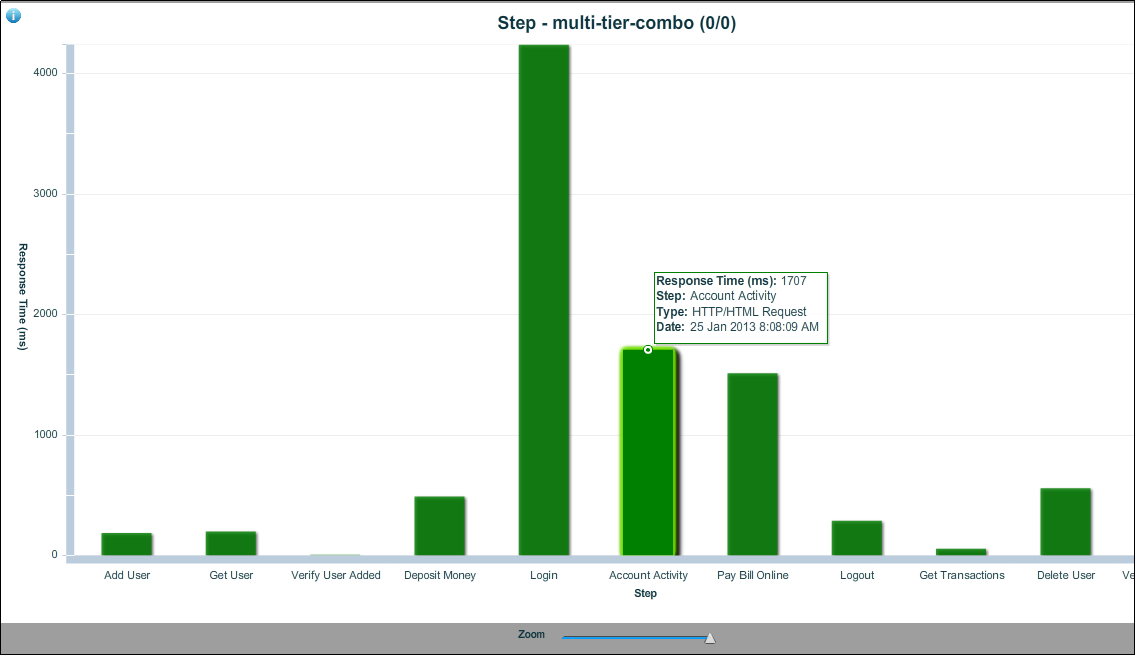Click the truncated Ve label at far right
This screenshot has height=655, width=1135.
[1127, 575]
